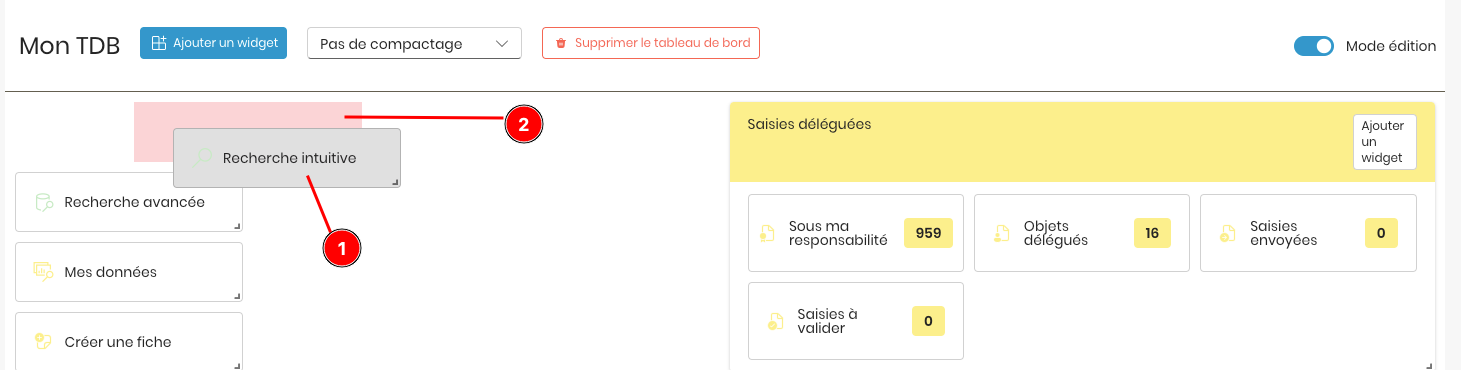Click the Objets délégués icon
Viewport: 1461px width, 370px height.
point(1001,234)
